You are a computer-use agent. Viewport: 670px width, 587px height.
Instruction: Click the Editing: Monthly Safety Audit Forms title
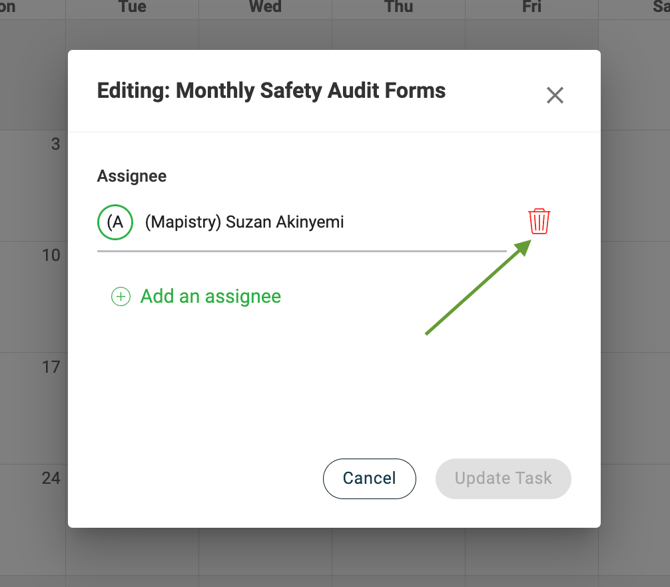pyautogui.click(x=271, y=91)
